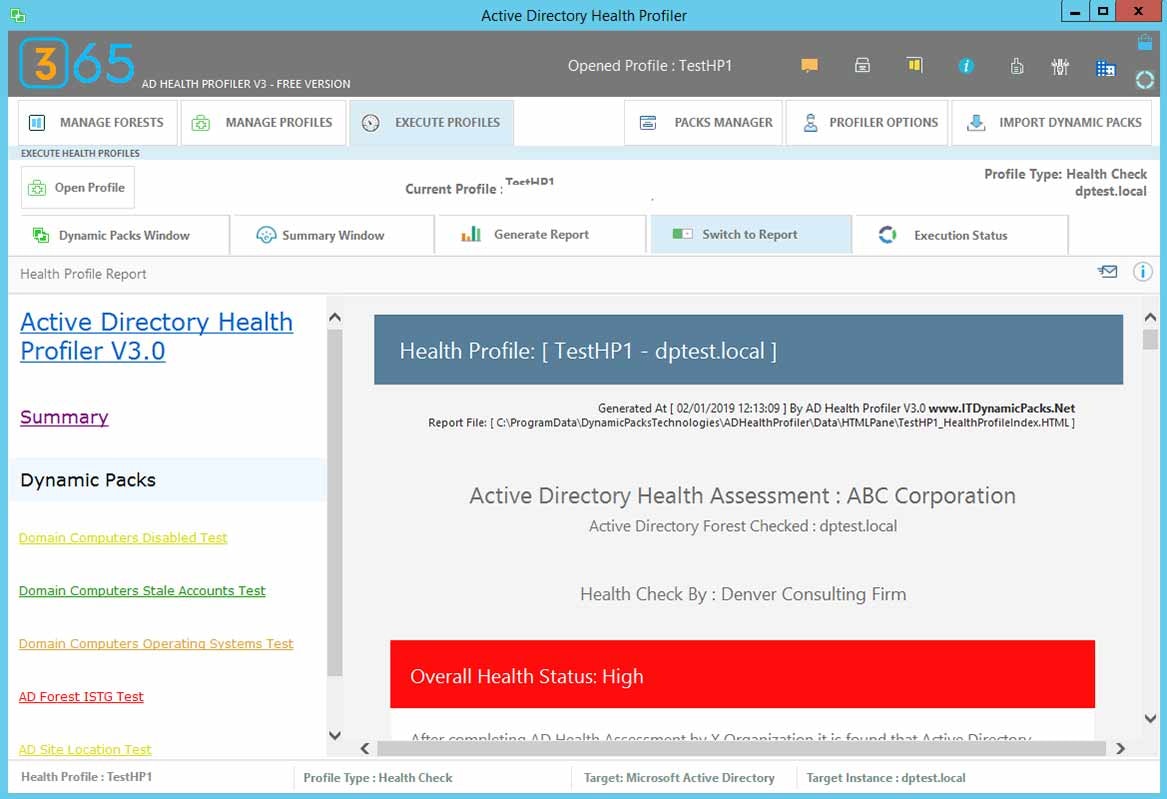Click the orange chat bubble header icon
The image size is (1167, 799).
(809, 65)
